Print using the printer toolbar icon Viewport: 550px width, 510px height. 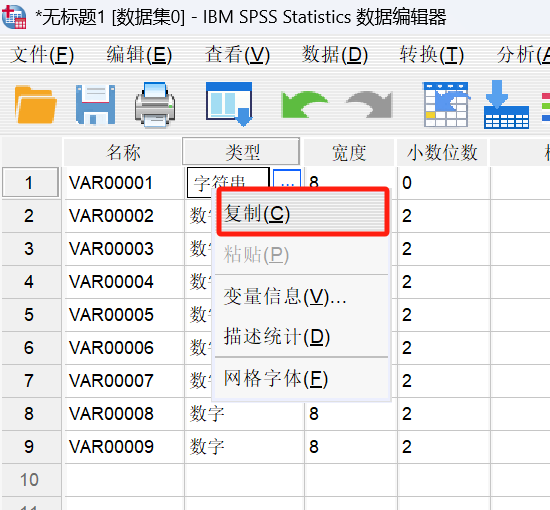[155, 105]
